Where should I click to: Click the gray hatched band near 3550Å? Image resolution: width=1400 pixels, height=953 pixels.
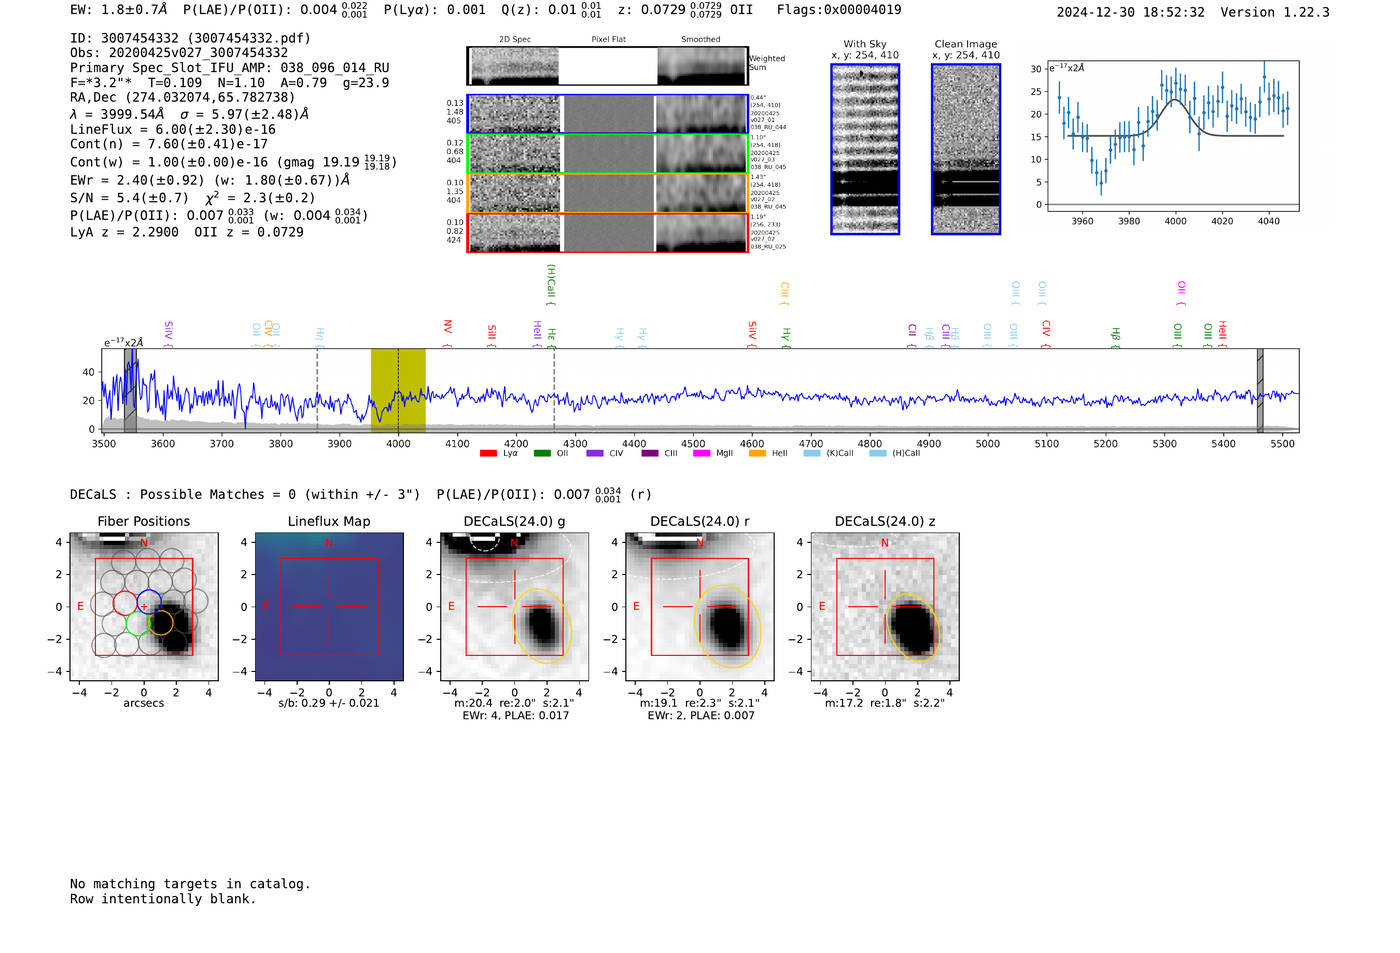coord(130,390)
